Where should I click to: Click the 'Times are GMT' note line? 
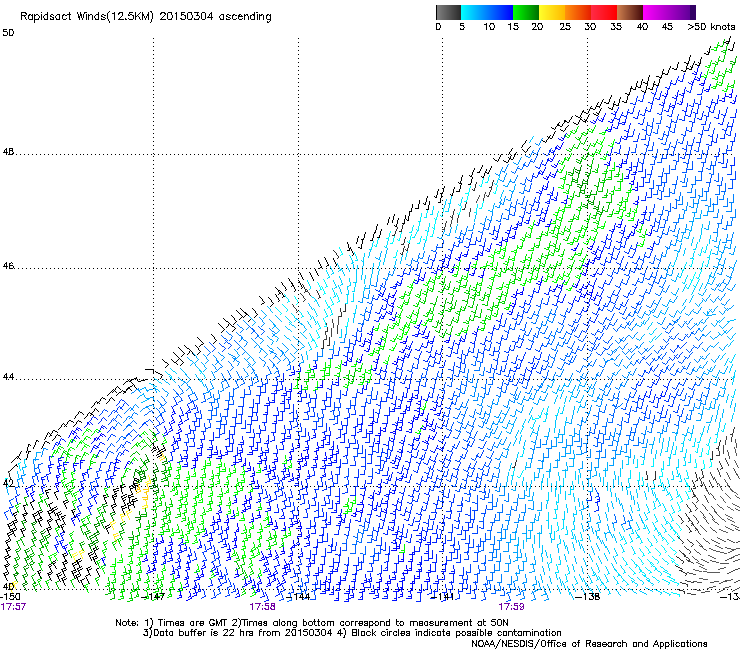pos(311,623)
